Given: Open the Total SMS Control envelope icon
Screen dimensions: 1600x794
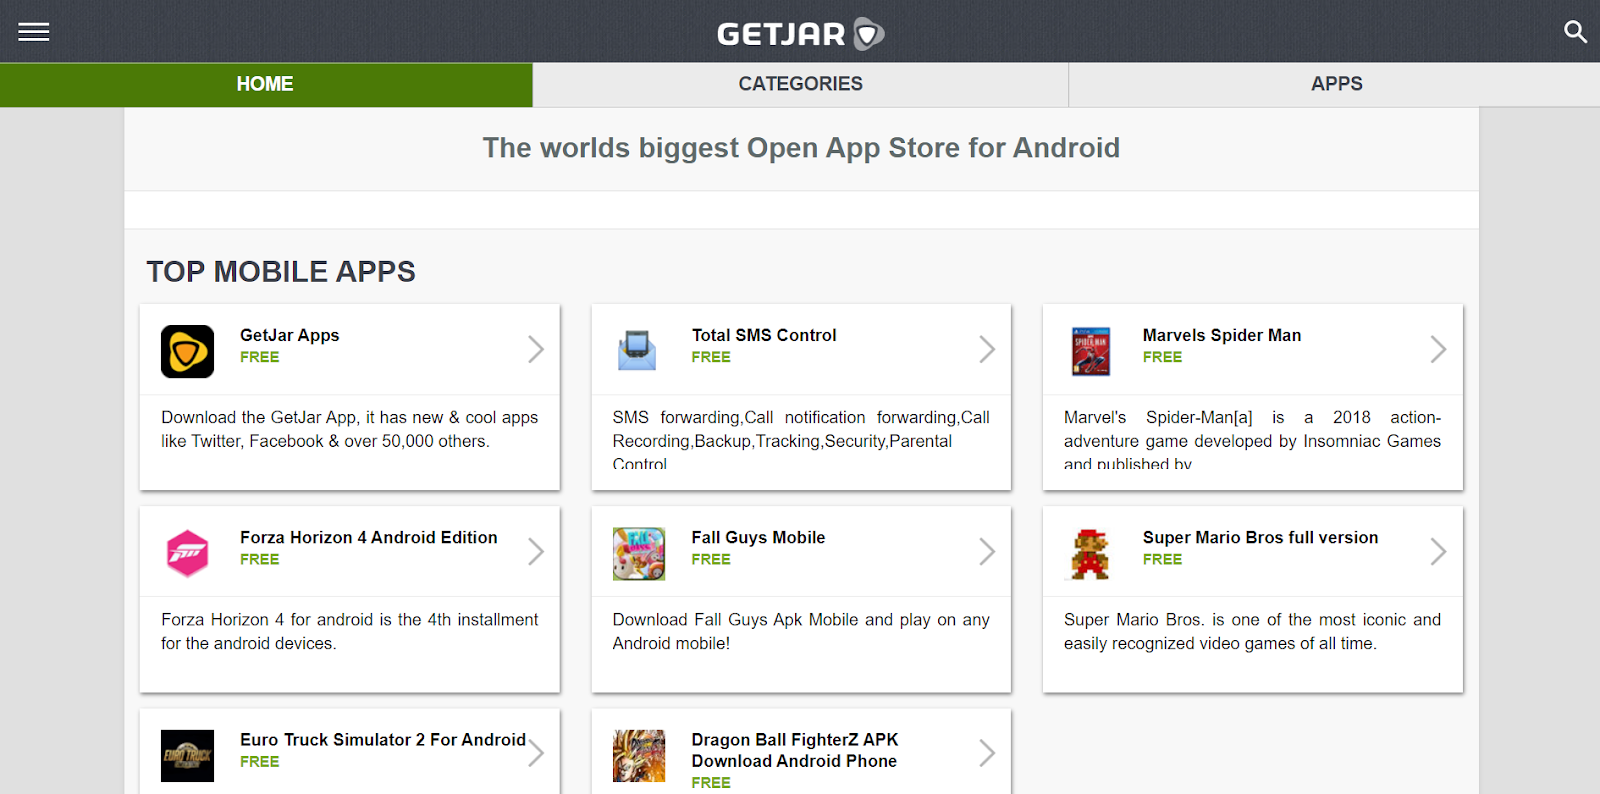Looking at the screenshot, I should point(637,350).
